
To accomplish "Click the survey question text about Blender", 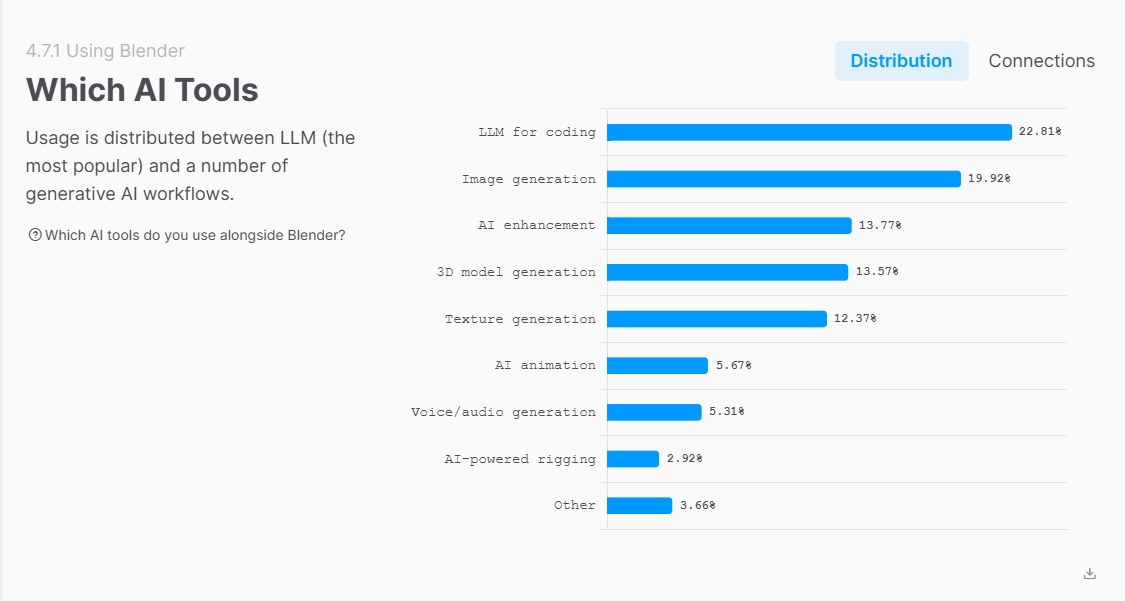I will coord(195,235).
